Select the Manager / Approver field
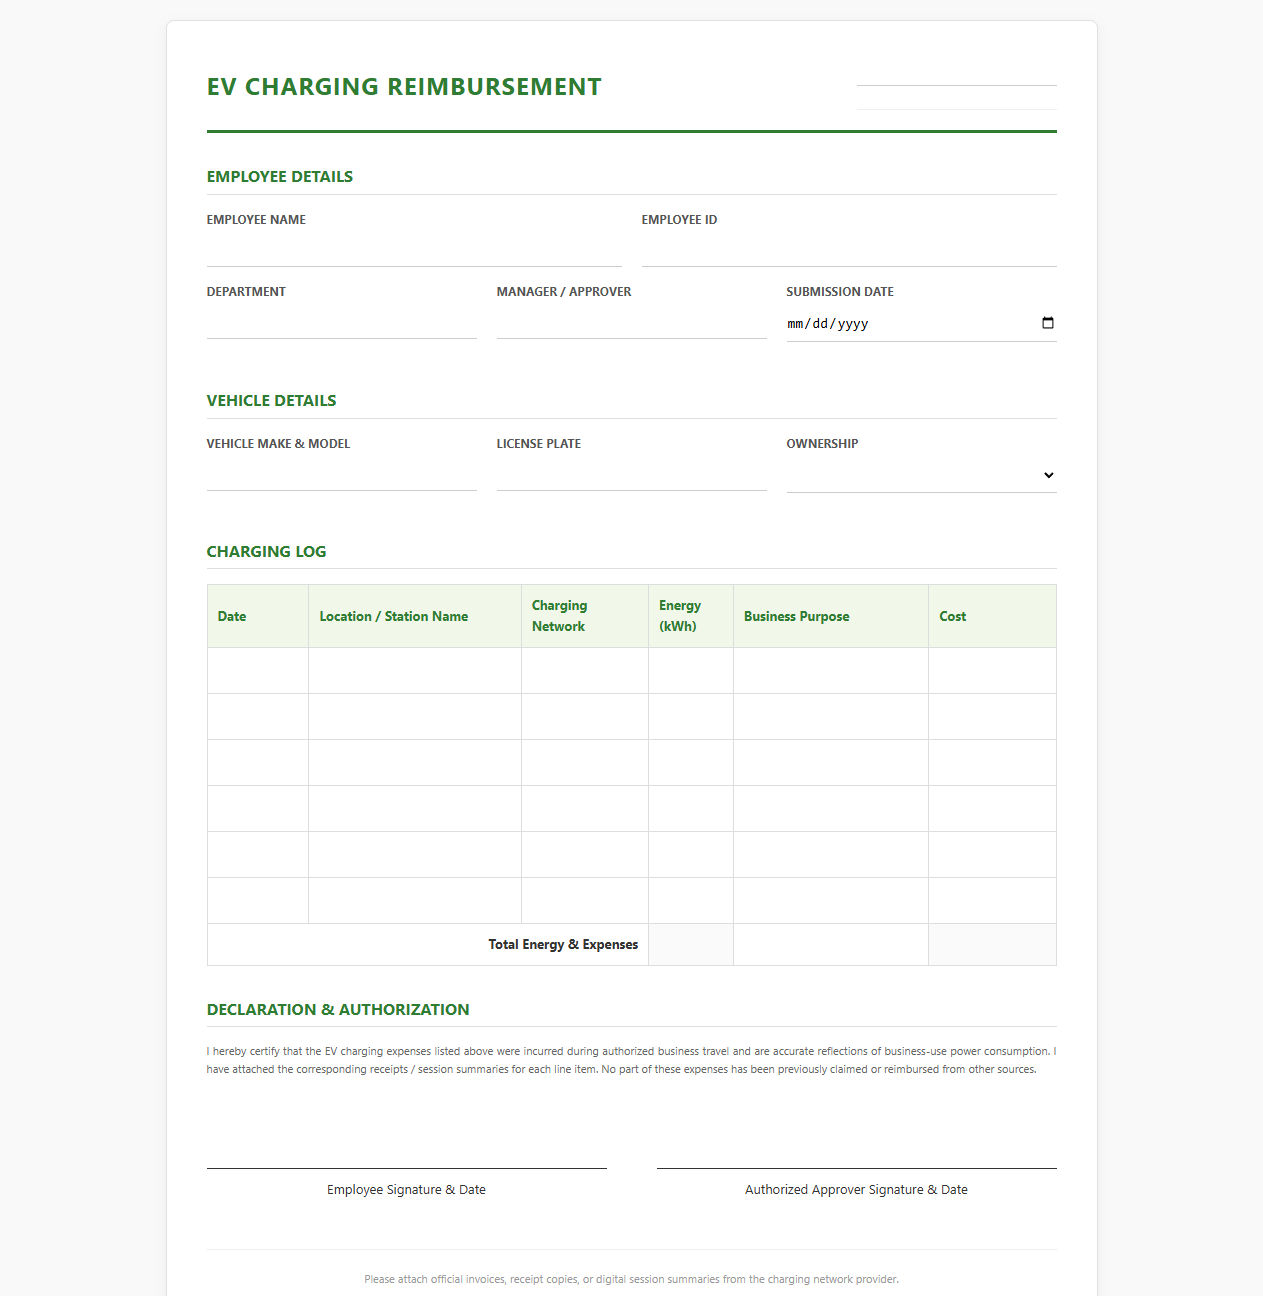This screenshot has width=1263, height=1296. tap(632, 322)
